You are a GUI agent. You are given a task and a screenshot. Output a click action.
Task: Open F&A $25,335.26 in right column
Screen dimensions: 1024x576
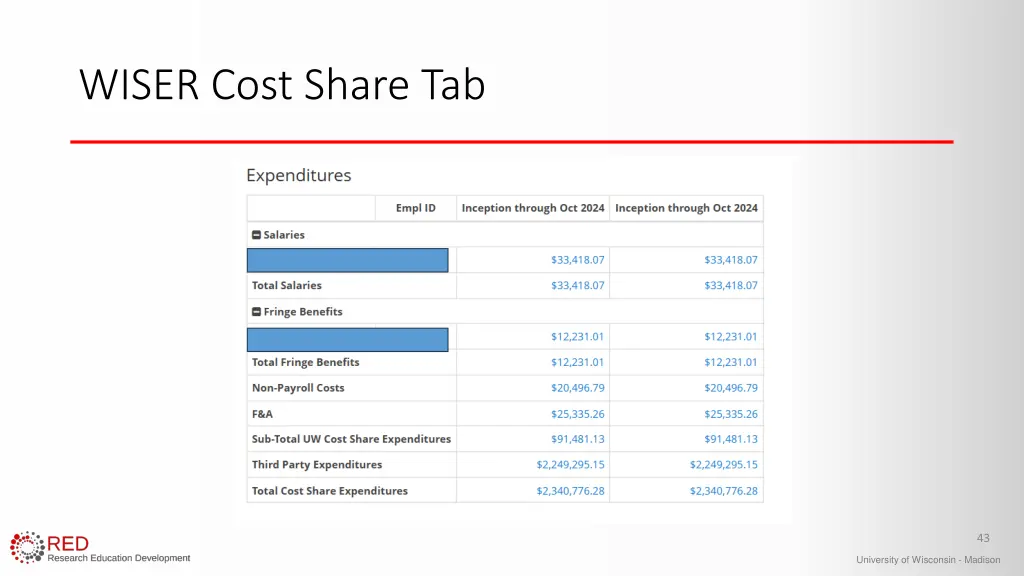pos(730,414)
